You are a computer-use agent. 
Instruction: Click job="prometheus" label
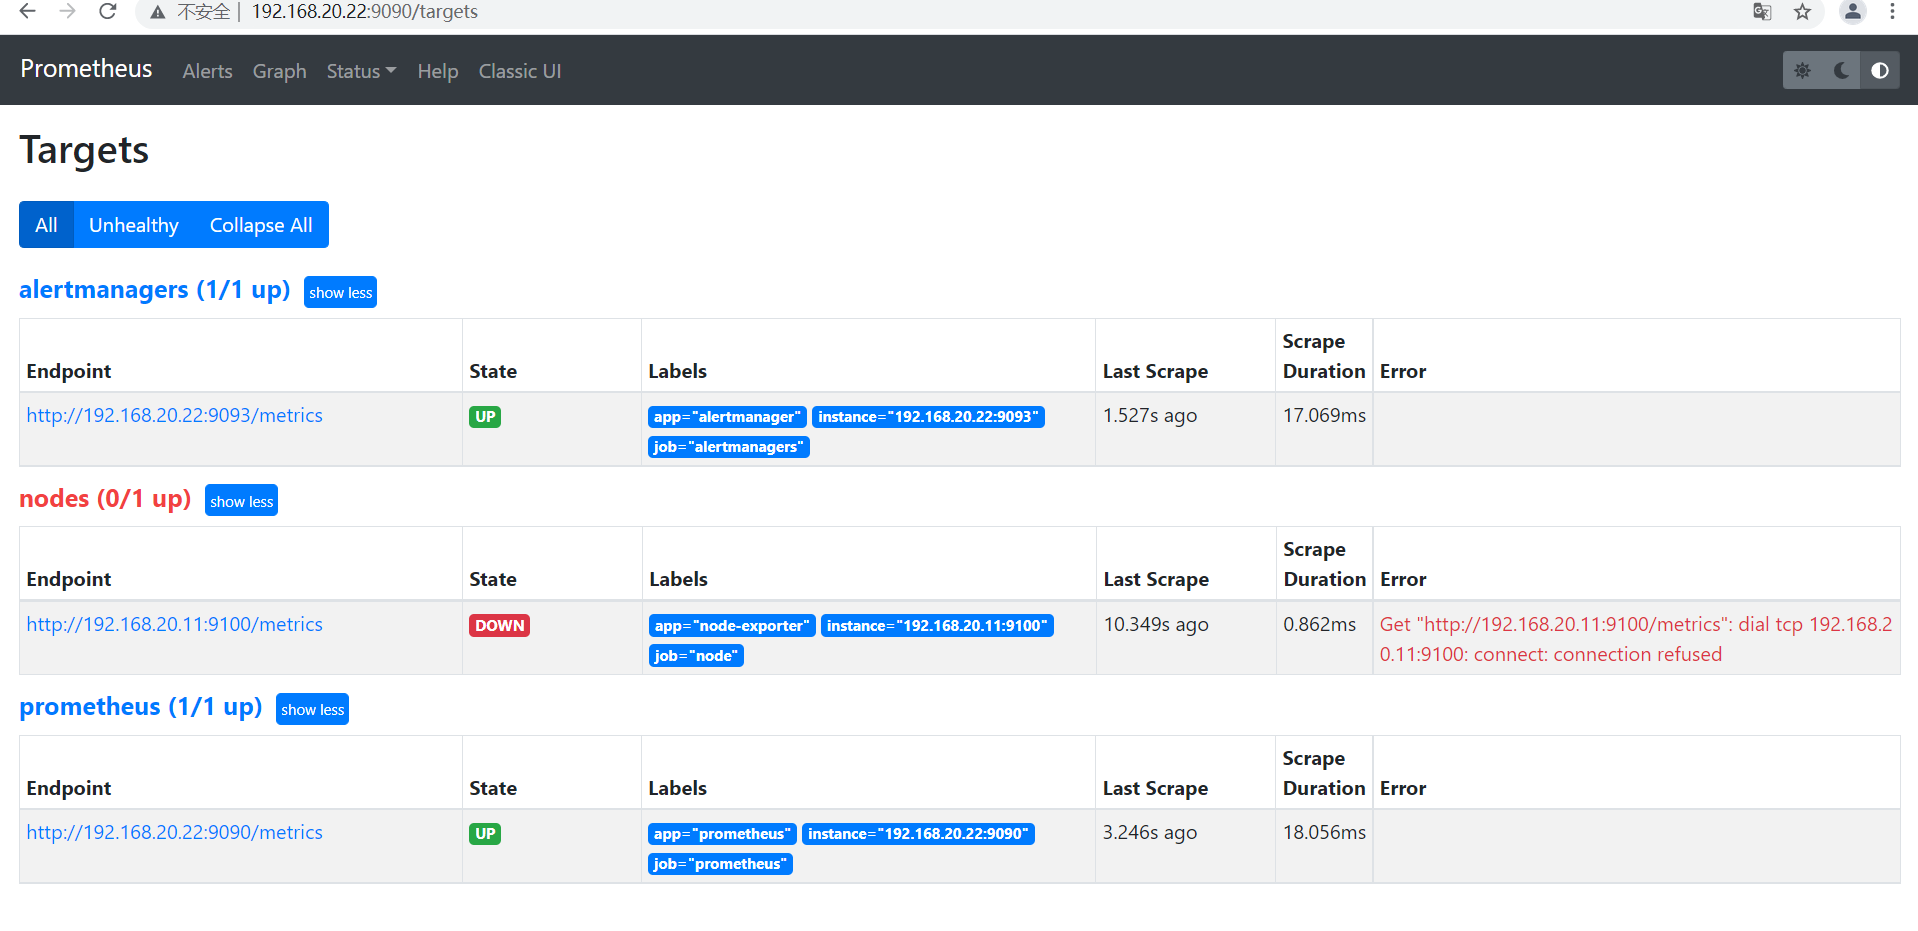pos(720,864)
